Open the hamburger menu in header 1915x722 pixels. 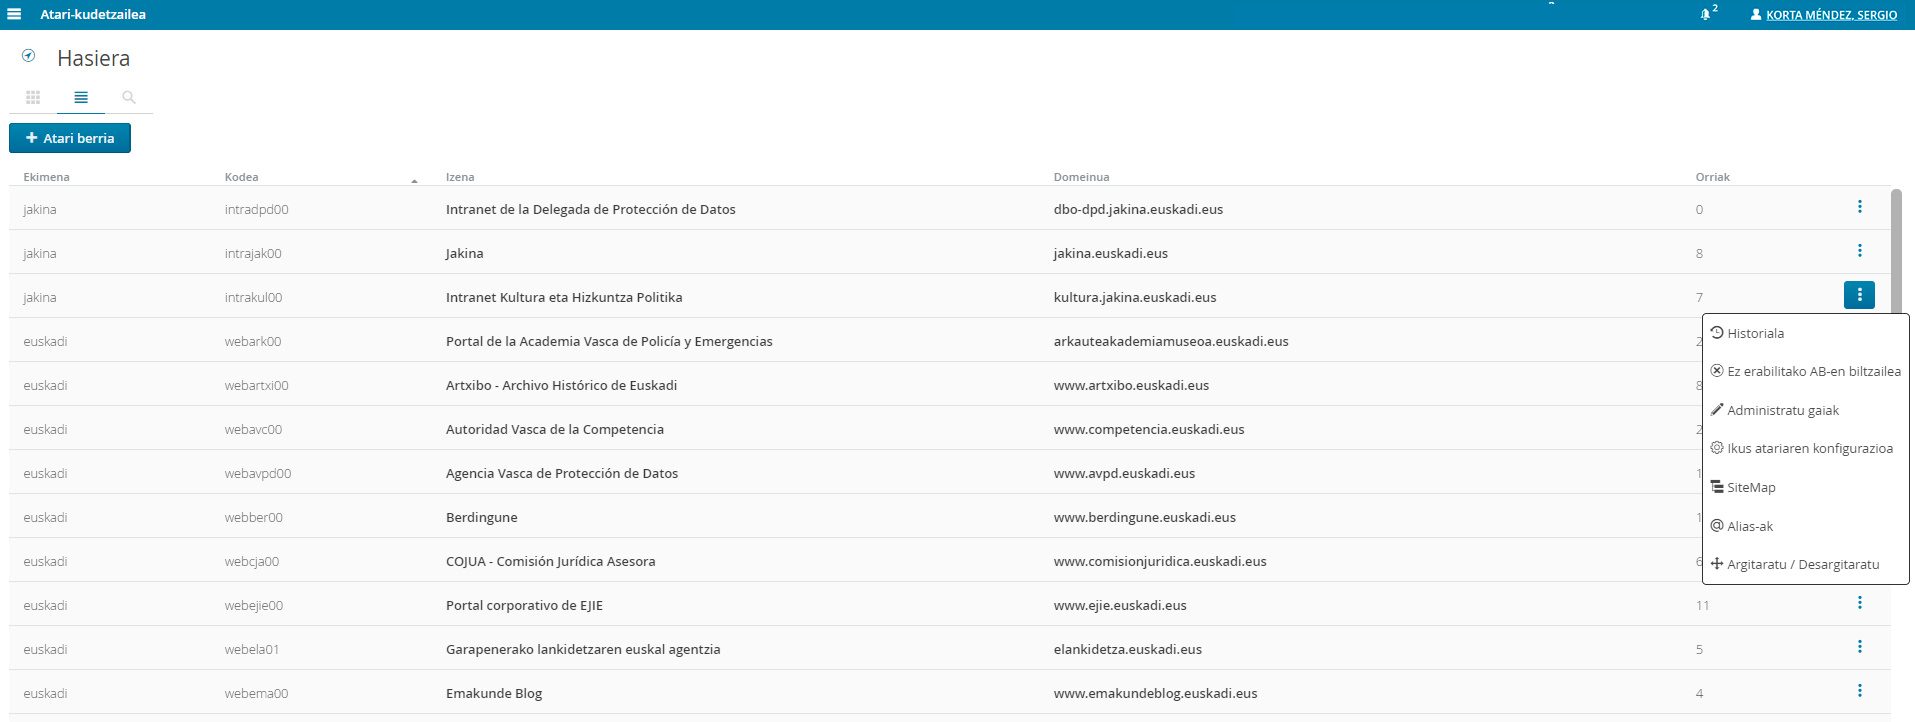(x=14, y=14)
